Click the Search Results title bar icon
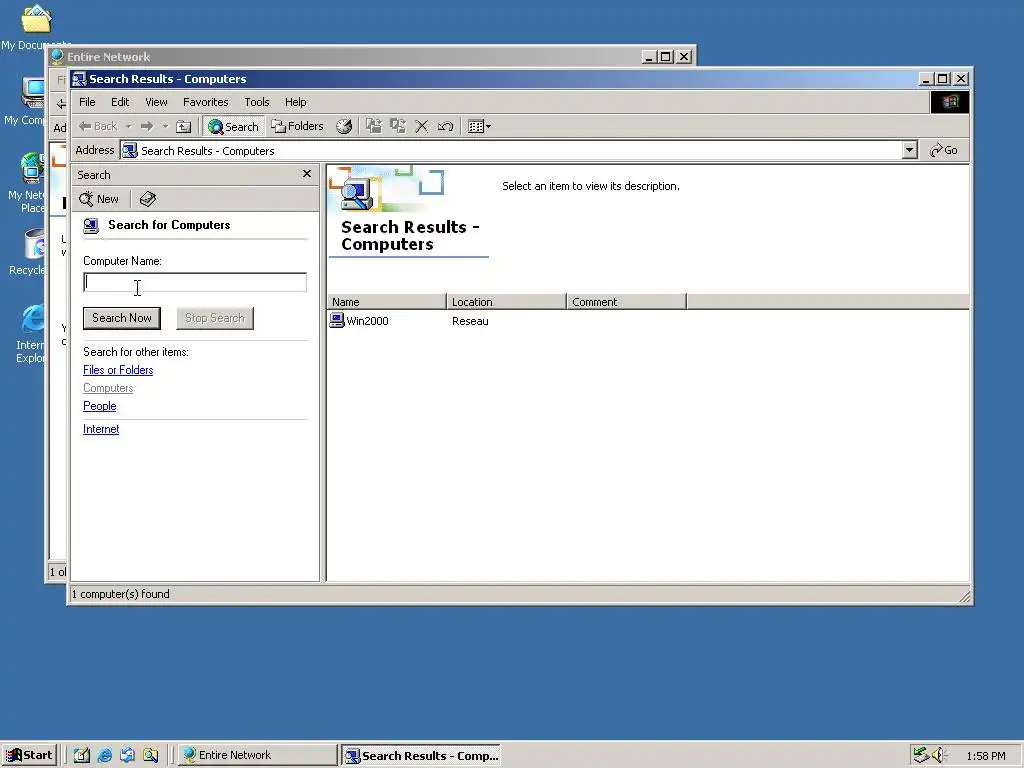 click(79, 79)
